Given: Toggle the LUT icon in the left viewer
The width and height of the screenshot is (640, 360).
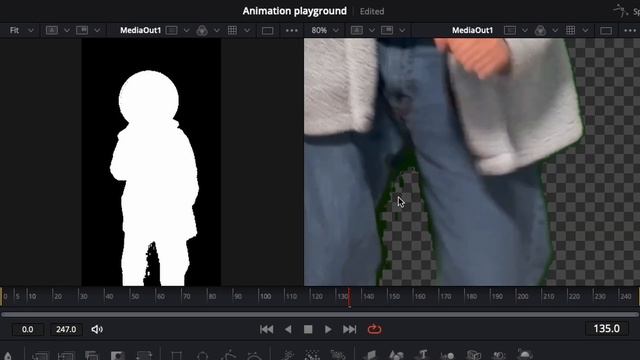Looking at the screenshot, I should 202,31.
